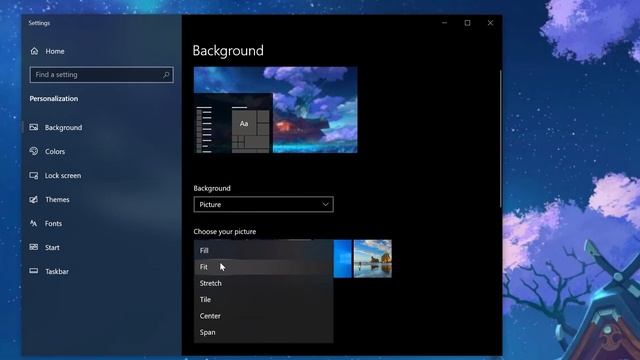Focus the Find a setting search field
The image size is (640, 360).
[102, 75]
